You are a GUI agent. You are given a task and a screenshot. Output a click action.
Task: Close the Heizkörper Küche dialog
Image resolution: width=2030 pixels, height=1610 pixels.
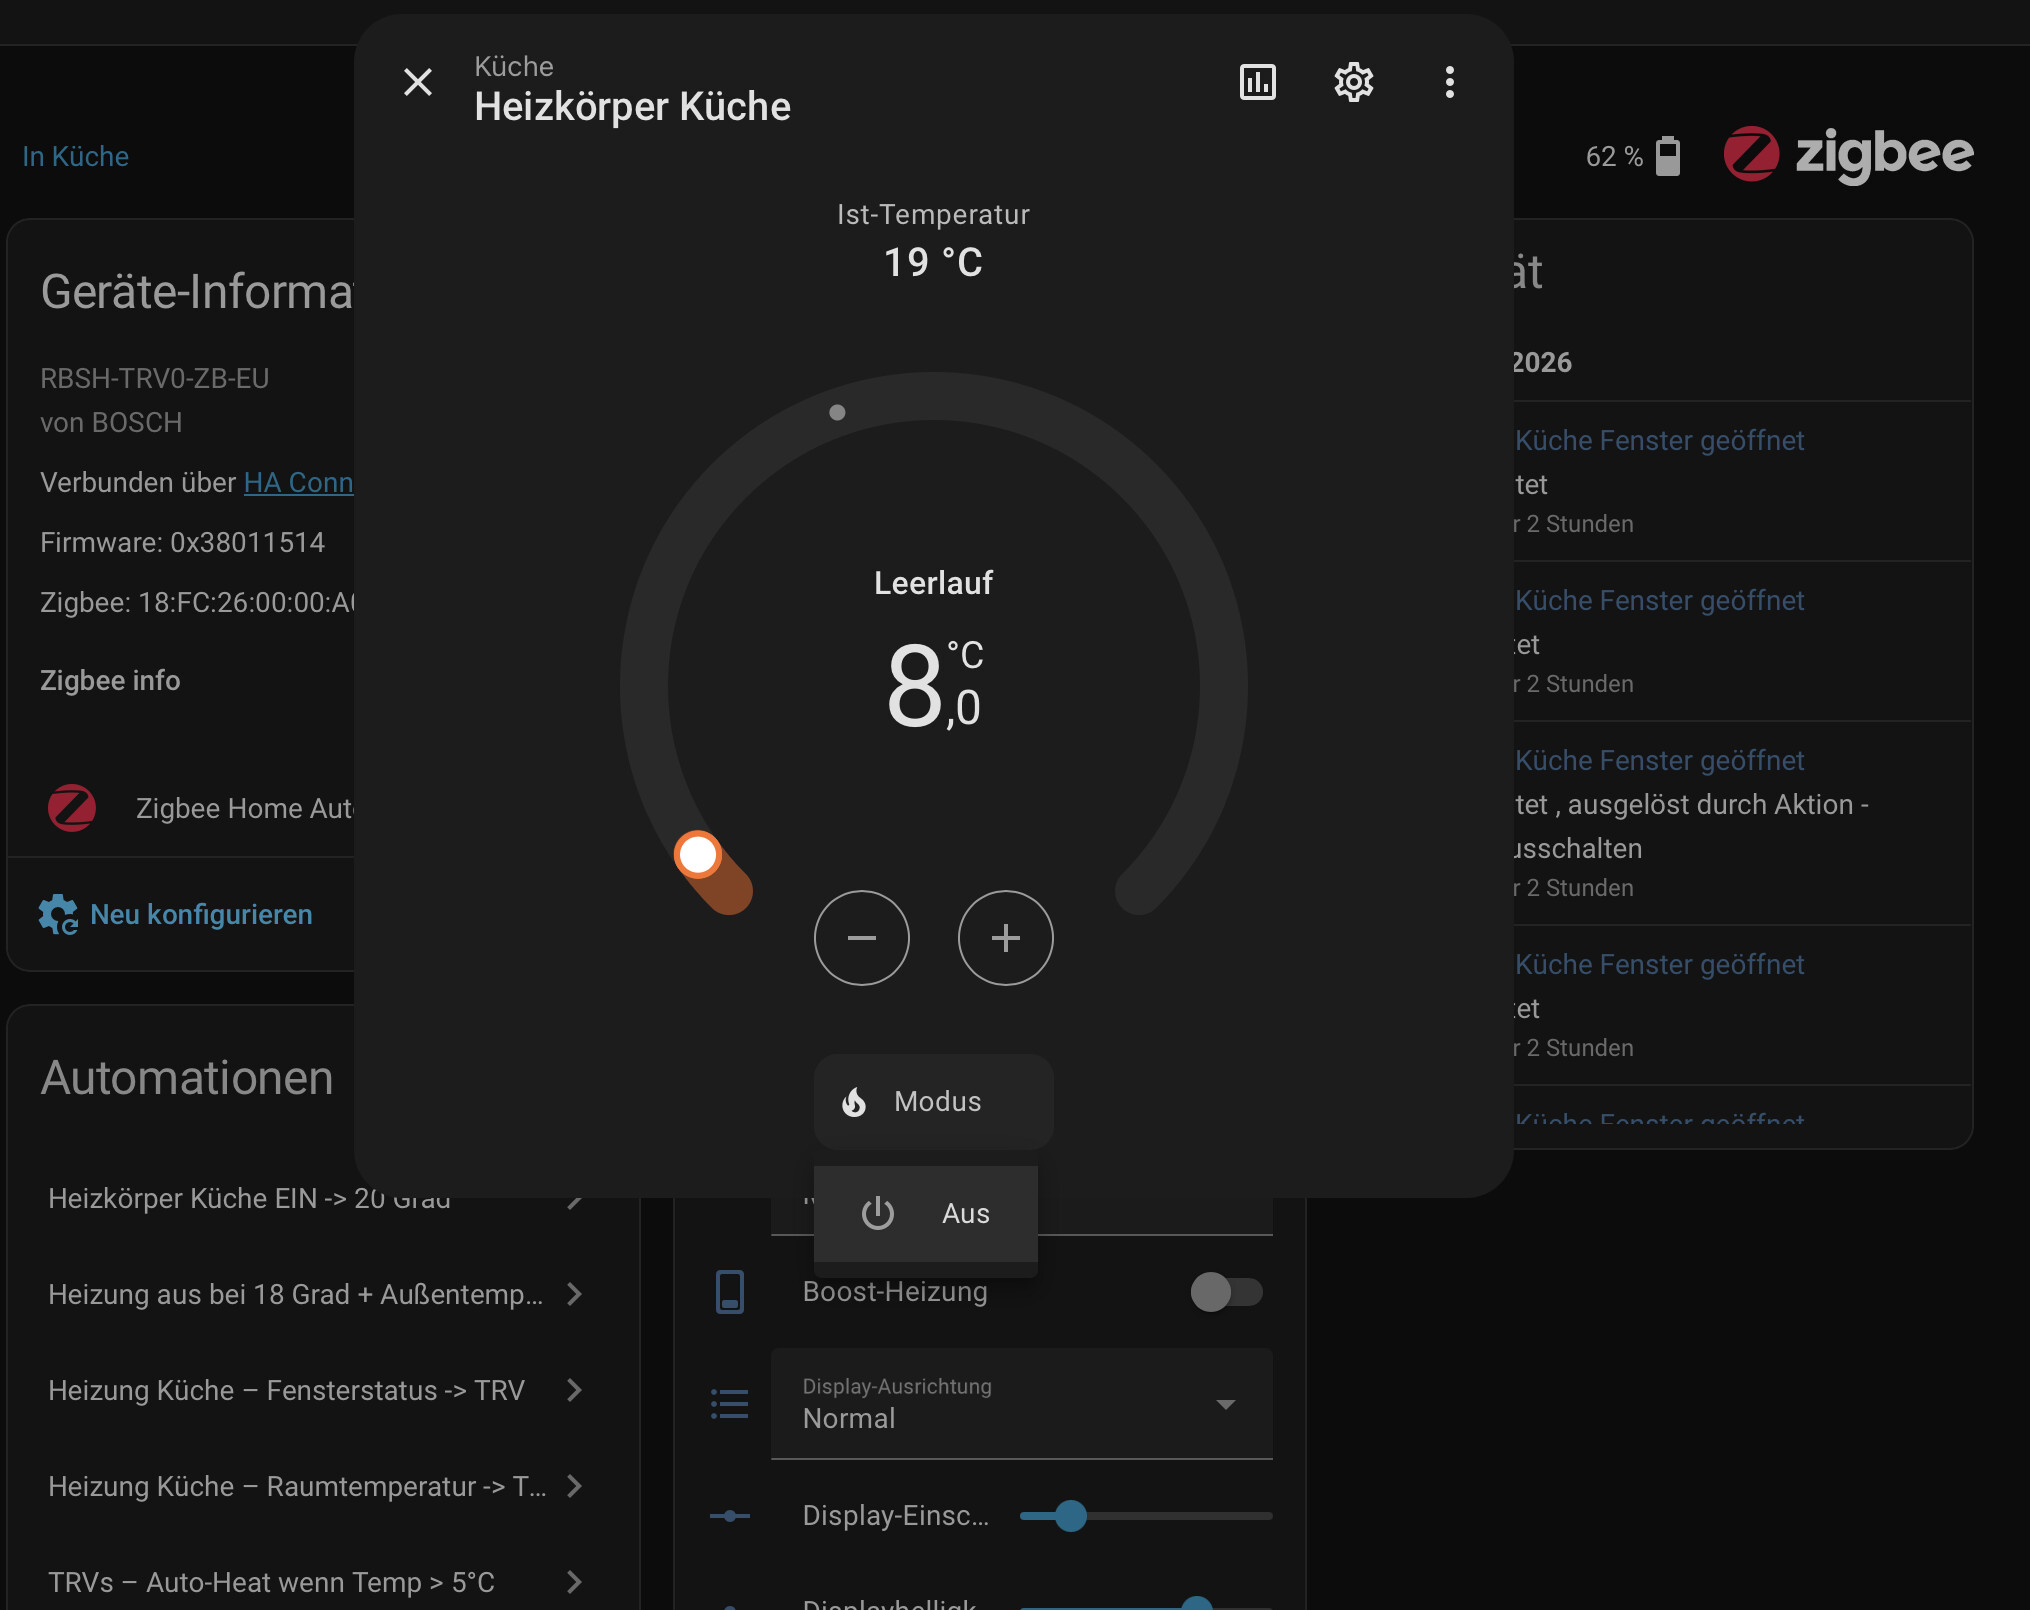coord(418,82)
